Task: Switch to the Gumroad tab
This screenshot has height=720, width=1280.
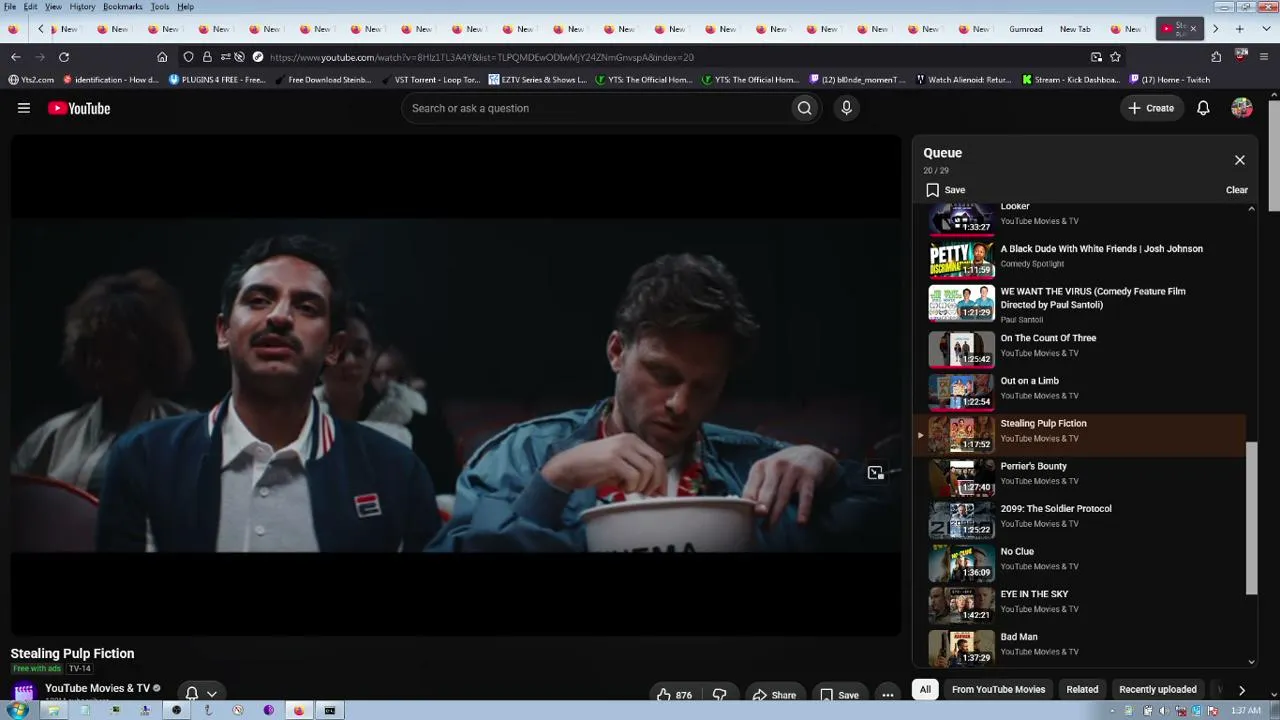Action: tap(1025, 29)
